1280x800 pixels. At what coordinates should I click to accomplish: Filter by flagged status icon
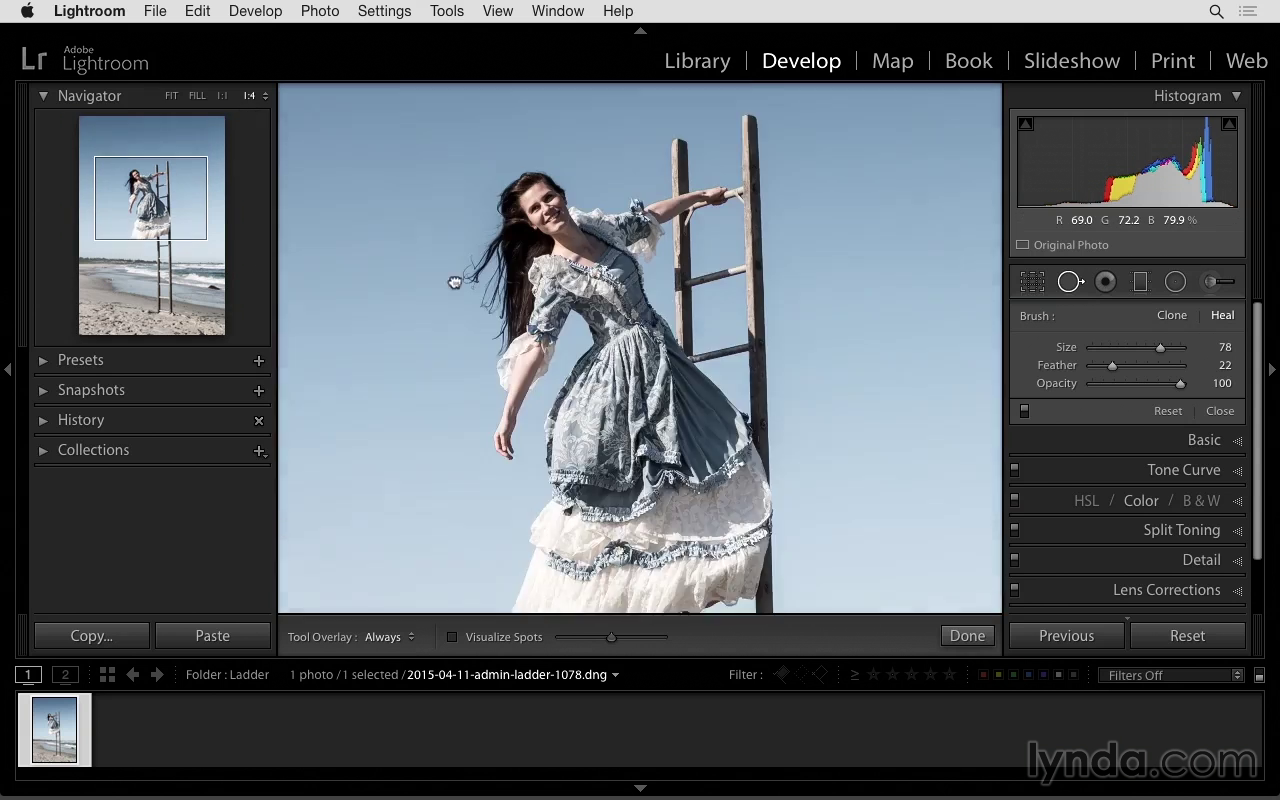coord(781,675)
